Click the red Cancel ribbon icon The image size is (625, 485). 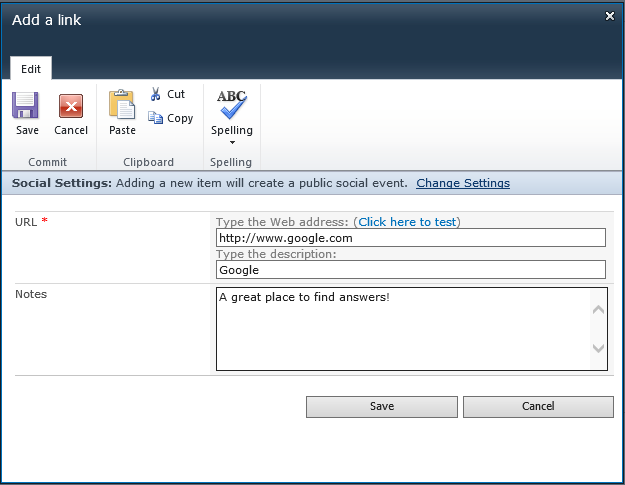pyautogui.click(x=71, y=106)
